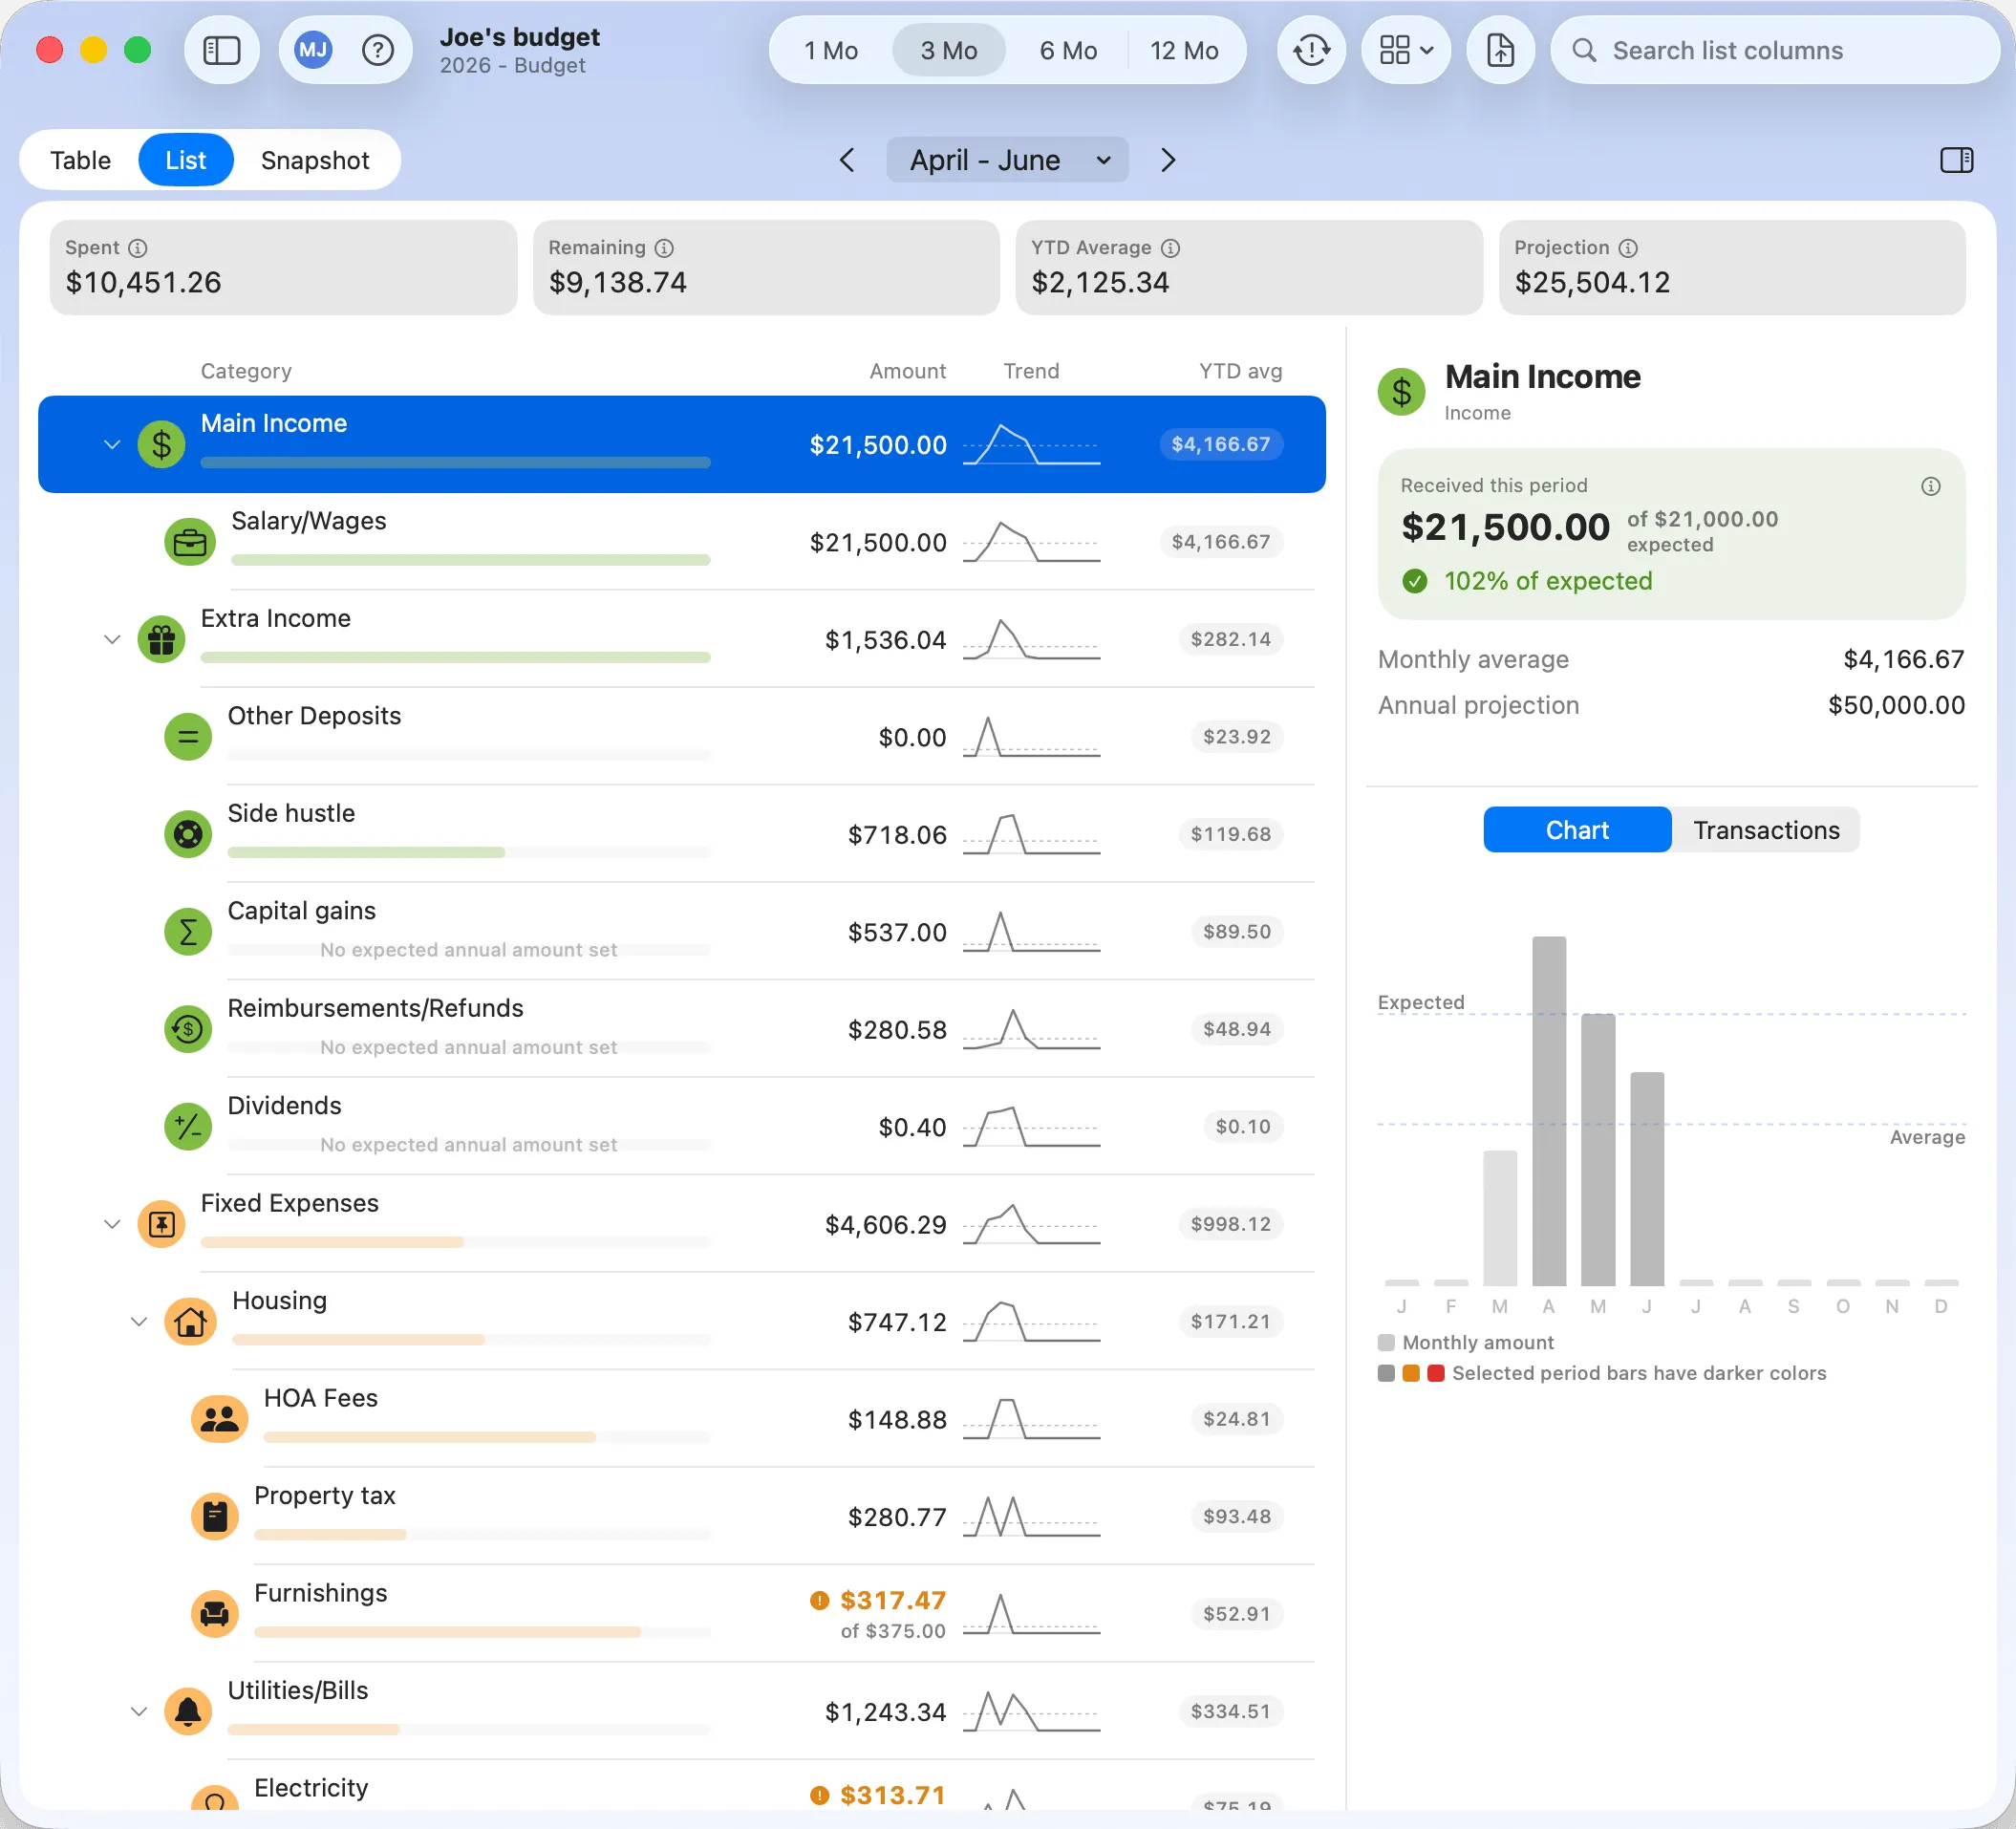Click the $25,504.12 Projection value
The image size is (2016, 1829).
click(1592, 283)
